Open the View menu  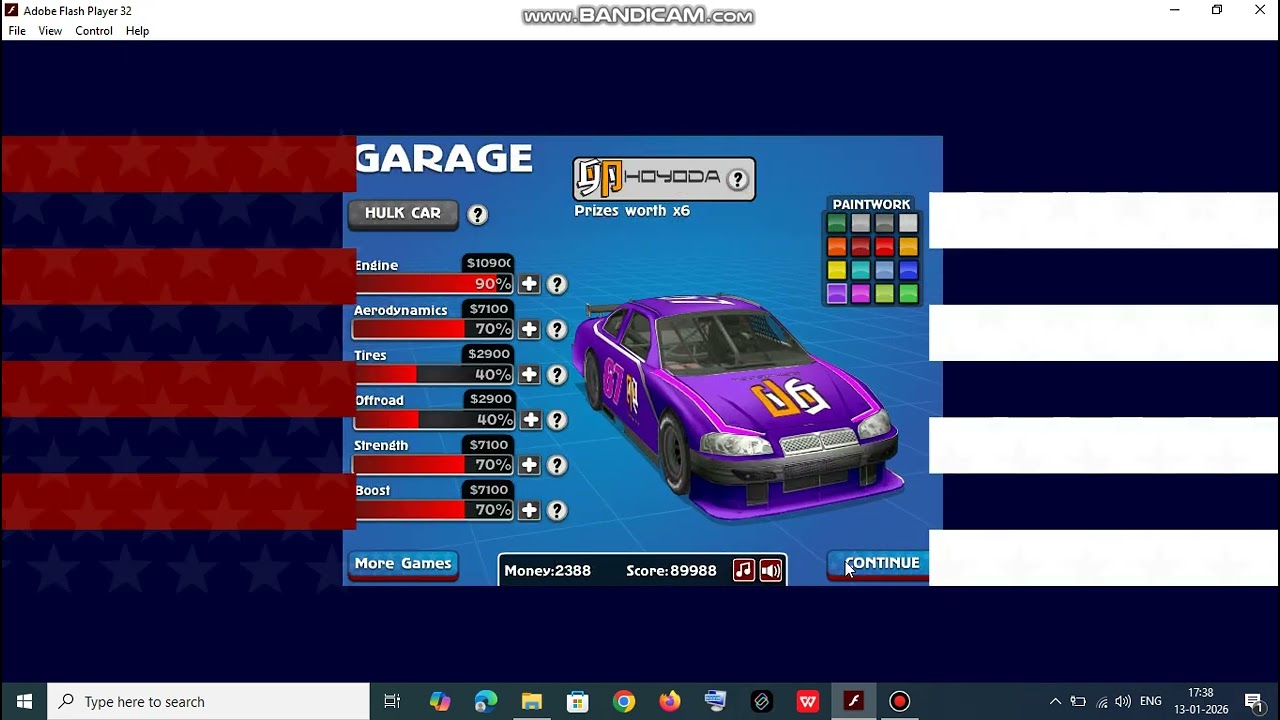[x=50, y=31]
